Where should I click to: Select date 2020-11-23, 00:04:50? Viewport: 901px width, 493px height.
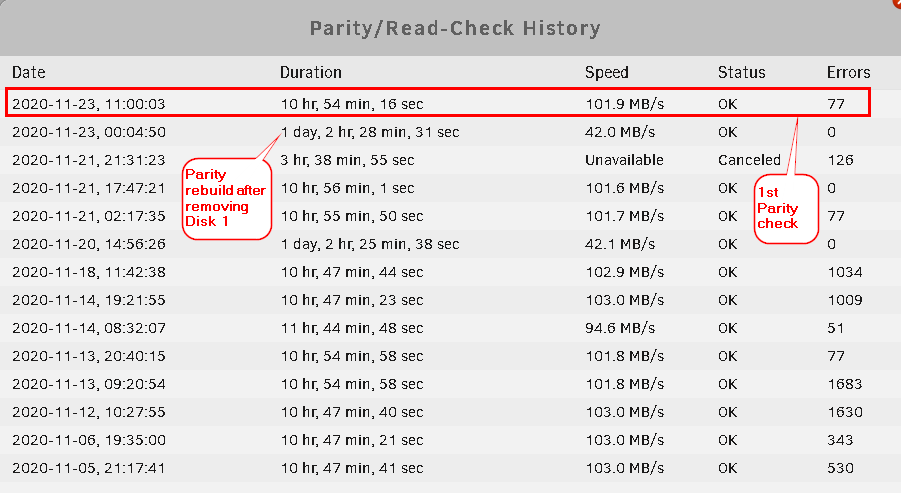pos(88,132)
